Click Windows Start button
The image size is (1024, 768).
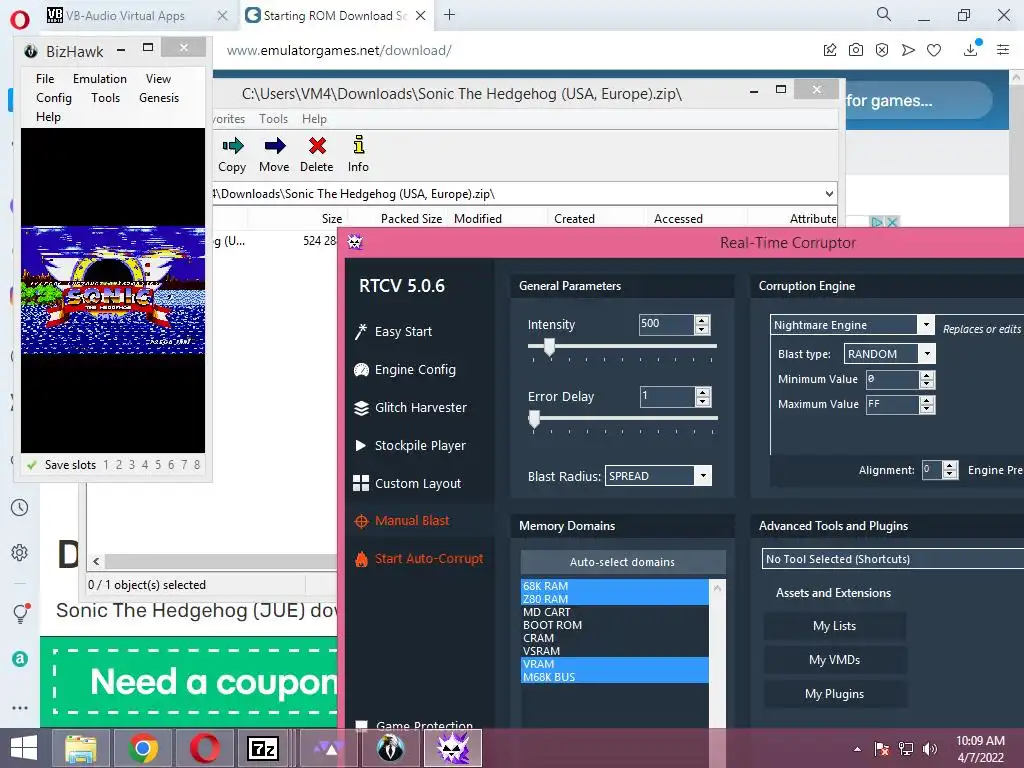coord(24,748)
